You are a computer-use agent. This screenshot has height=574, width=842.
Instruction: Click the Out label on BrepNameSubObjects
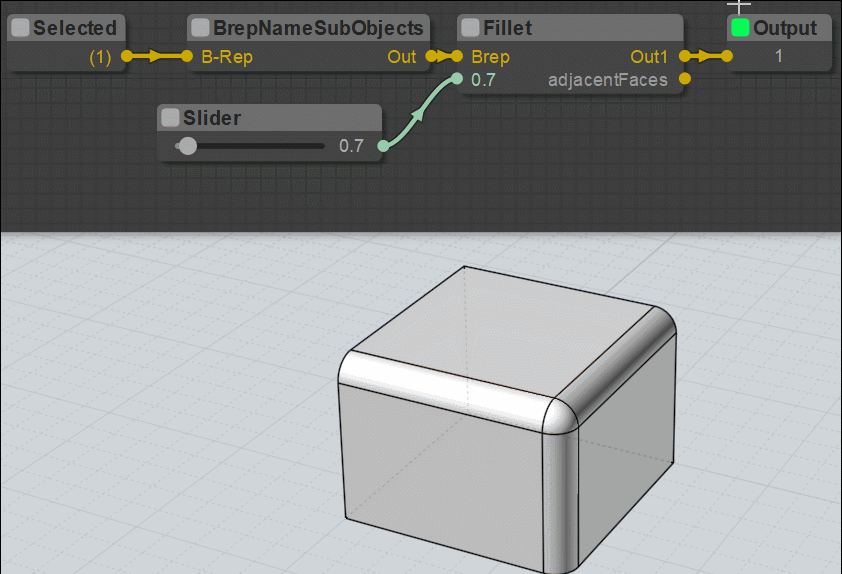[x=402, y=56]
